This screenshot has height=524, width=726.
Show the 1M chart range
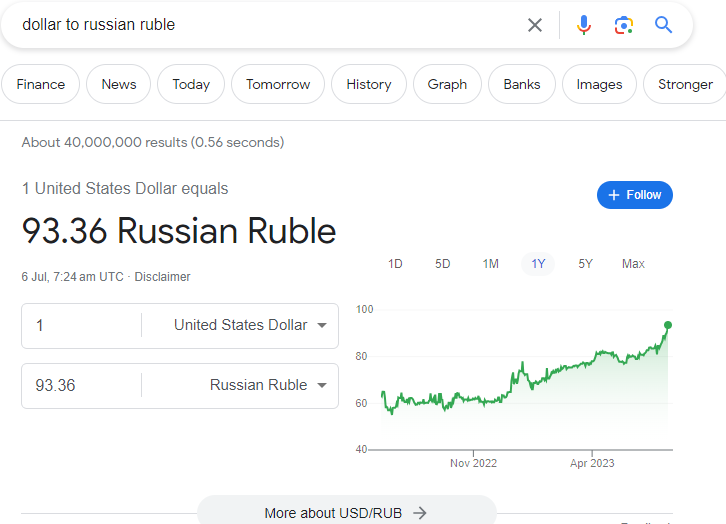(490, 264)
